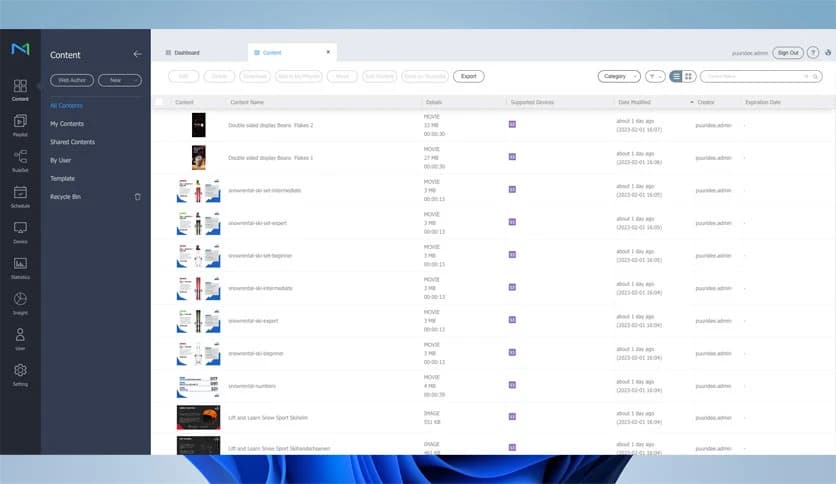Click the Dashboard tab grid icon
The height and width of the screenshot is (484, 836).
pyautogui.click(x=168, y=53)
